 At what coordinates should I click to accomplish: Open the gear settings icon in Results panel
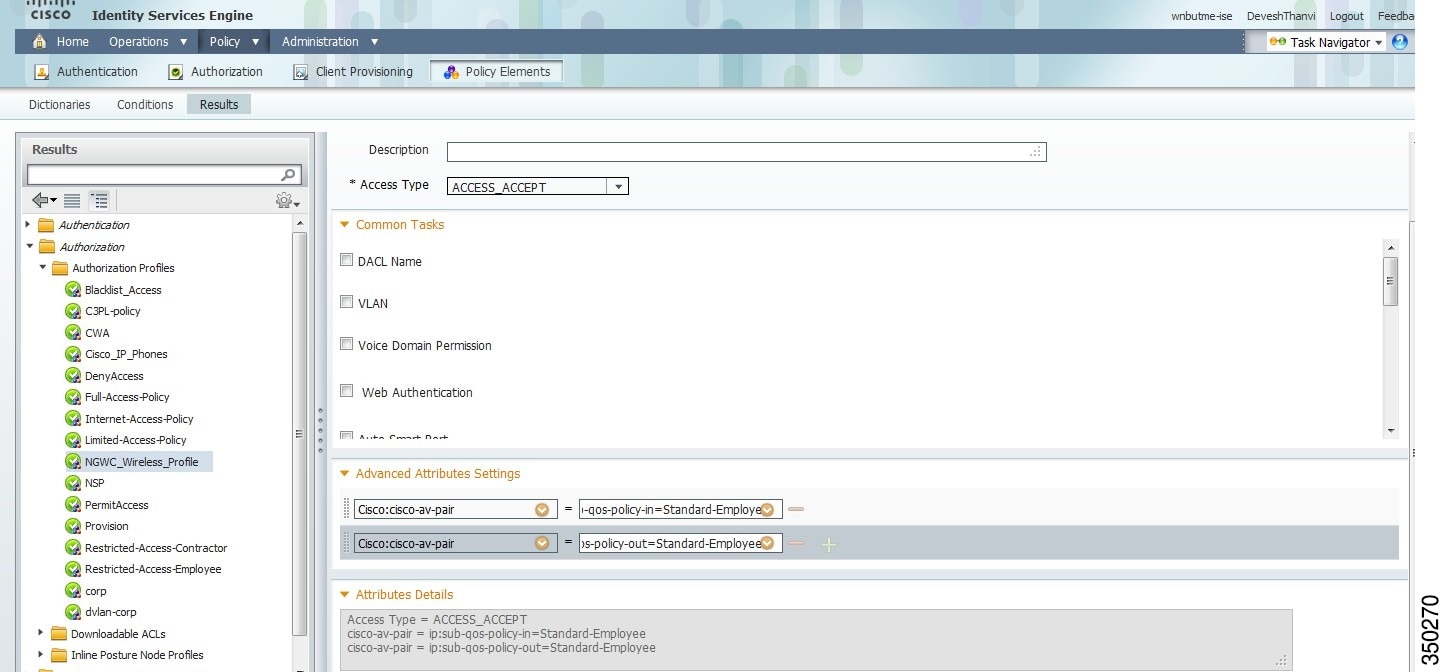(285, 200)
